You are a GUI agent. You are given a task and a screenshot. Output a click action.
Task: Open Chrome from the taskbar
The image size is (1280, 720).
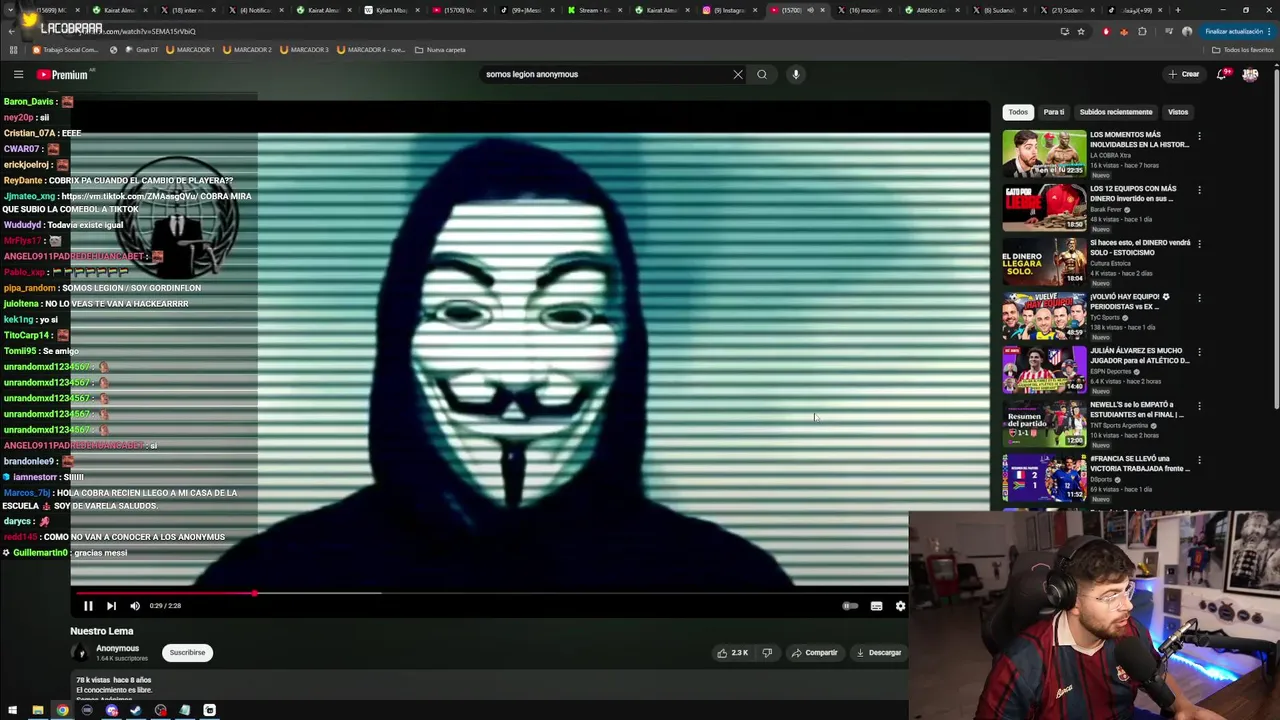[62, 711]
